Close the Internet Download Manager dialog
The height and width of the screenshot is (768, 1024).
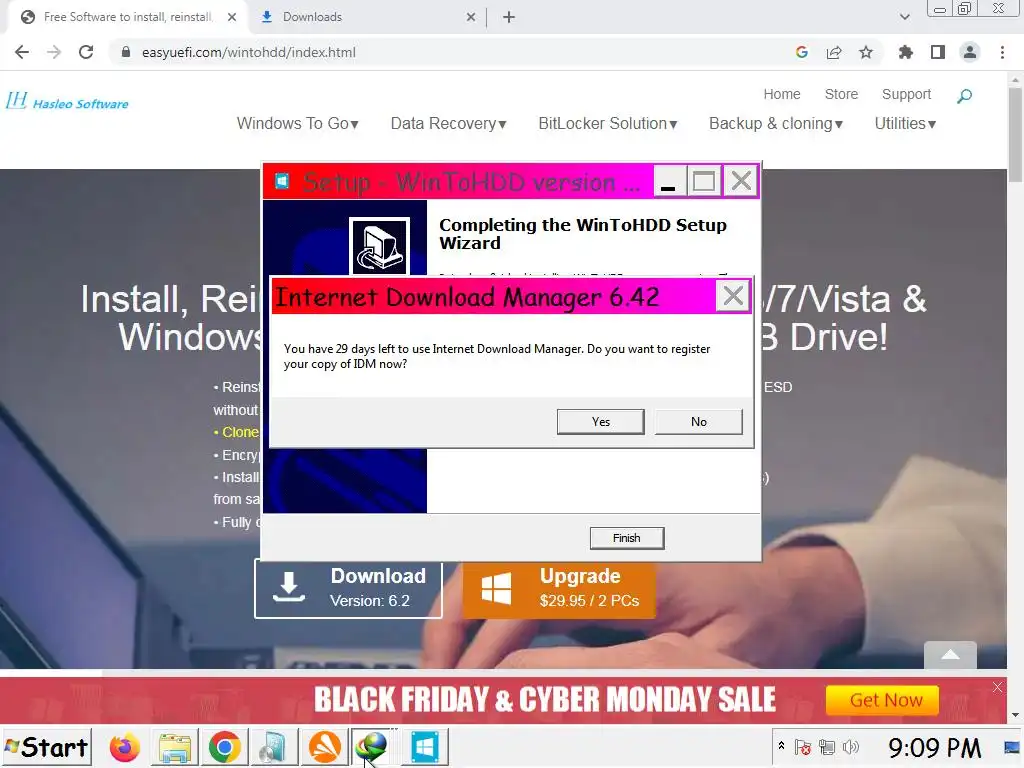point(733,296)
